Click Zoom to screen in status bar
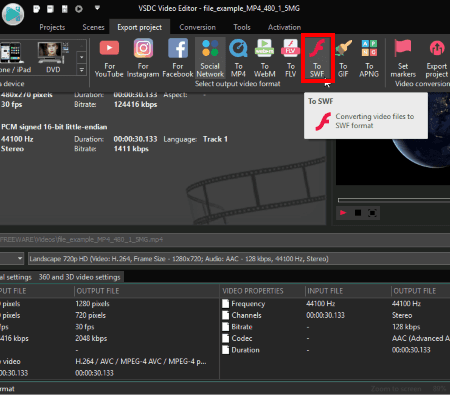 [x=396, y=389]
